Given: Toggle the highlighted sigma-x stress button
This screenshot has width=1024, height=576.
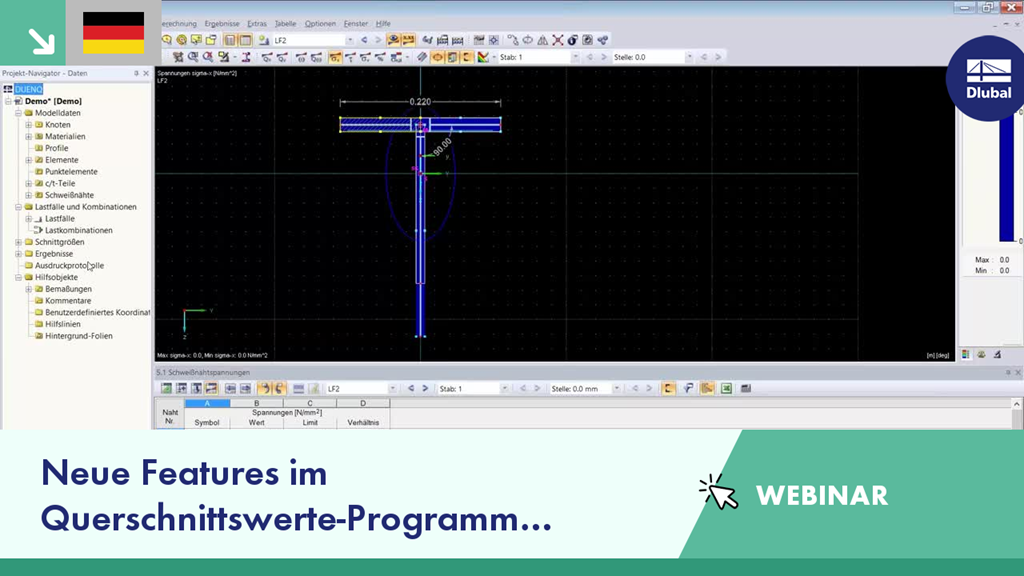Looking at the screenshot, I should pos(335,57).
